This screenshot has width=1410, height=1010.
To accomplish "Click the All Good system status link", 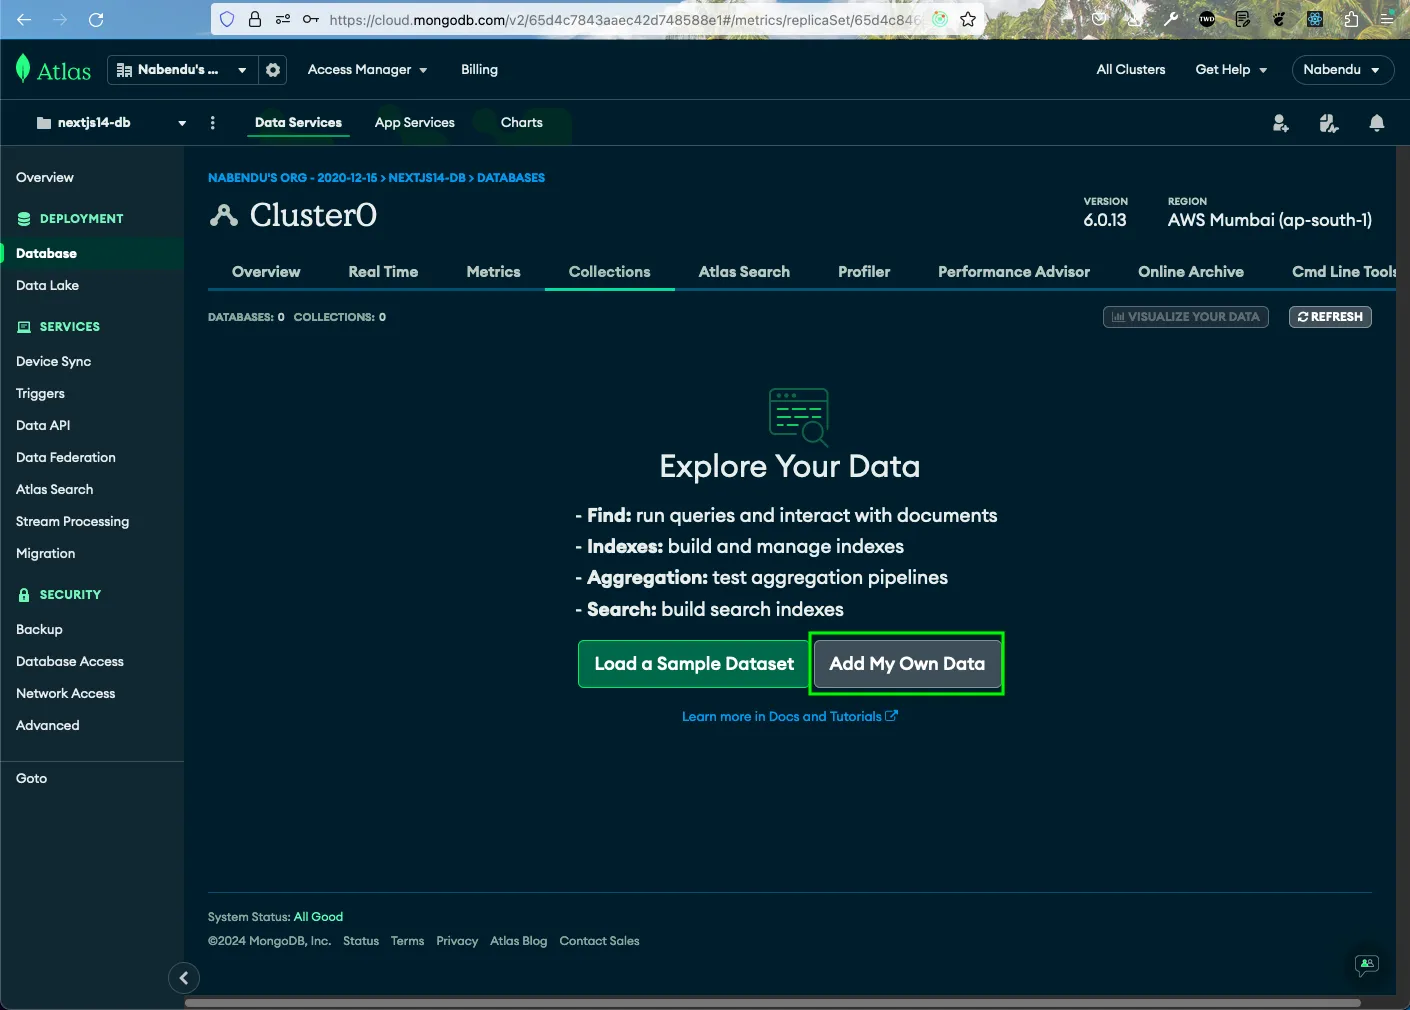I will (x=318, y=917).
